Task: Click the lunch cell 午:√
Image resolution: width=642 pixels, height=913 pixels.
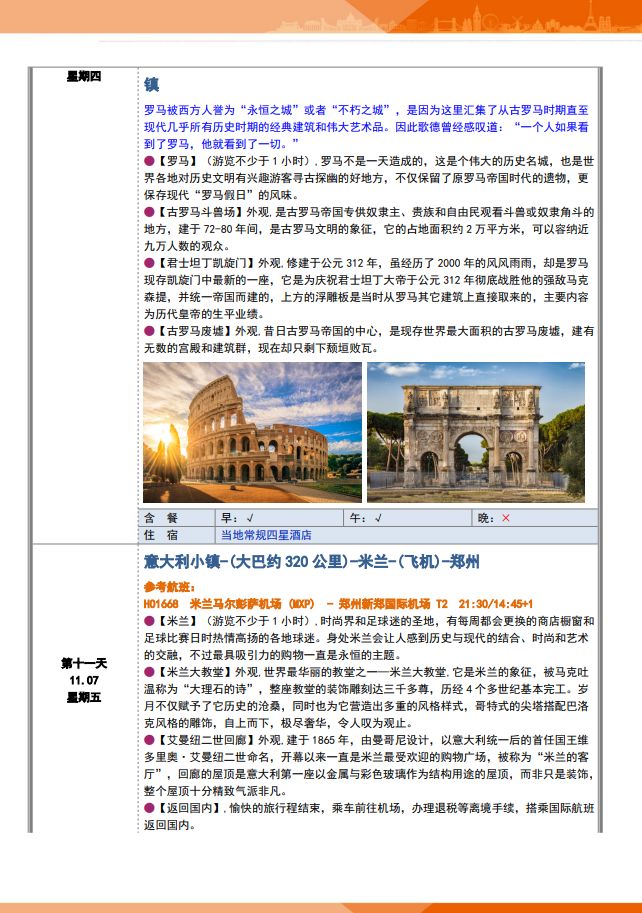Action: 408,518
